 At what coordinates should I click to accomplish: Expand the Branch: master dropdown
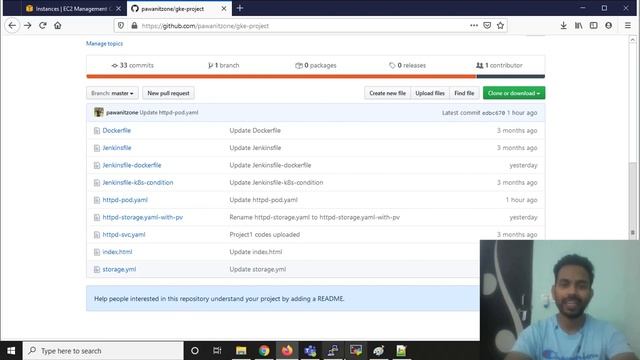[x=112, y=93]
